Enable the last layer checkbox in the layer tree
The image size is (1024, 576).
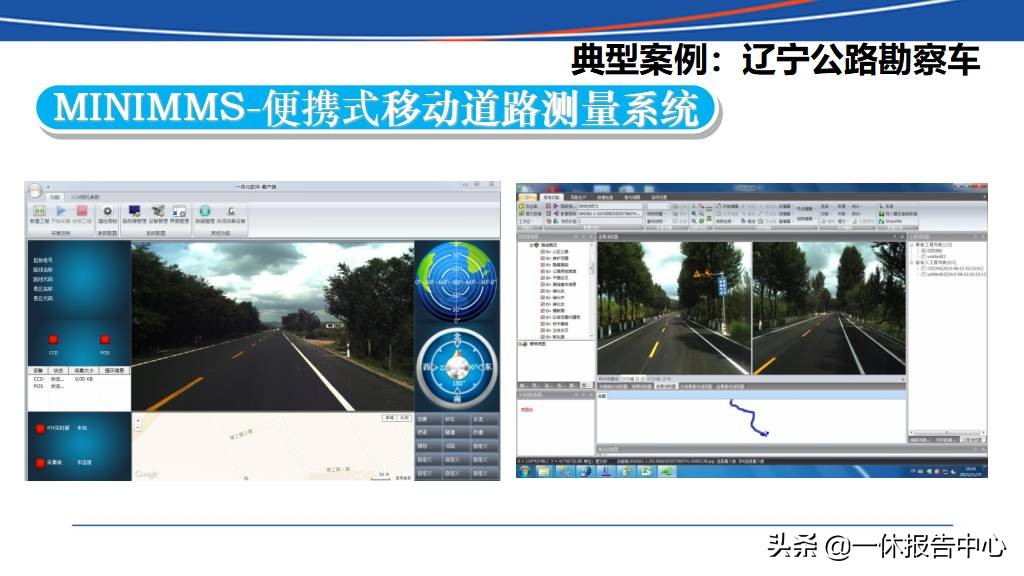point(542,338)
